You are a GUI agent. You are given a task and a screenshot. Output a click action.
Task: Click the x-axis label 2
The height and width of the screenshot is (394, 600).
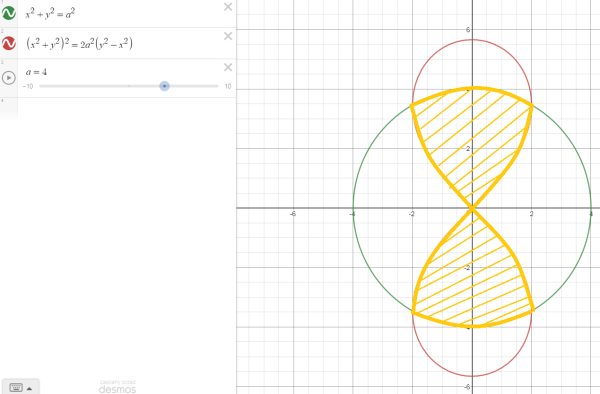[532, 214]
